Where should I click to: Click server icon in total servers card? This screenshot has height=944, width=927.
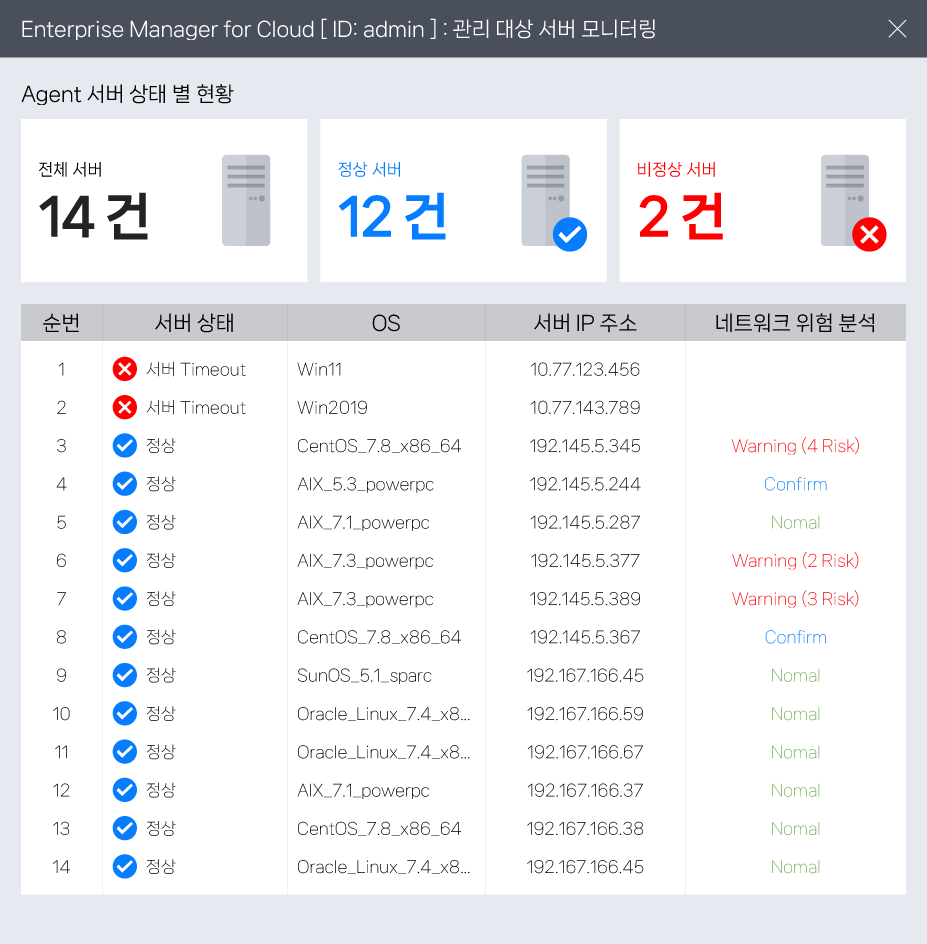tap(246, 200)
